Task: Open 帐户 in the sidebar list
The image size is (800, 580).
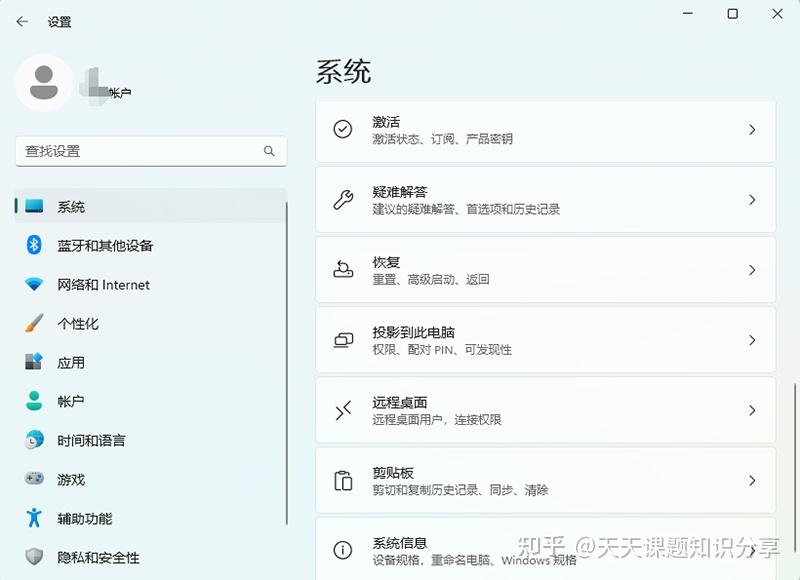Action: 151,401
